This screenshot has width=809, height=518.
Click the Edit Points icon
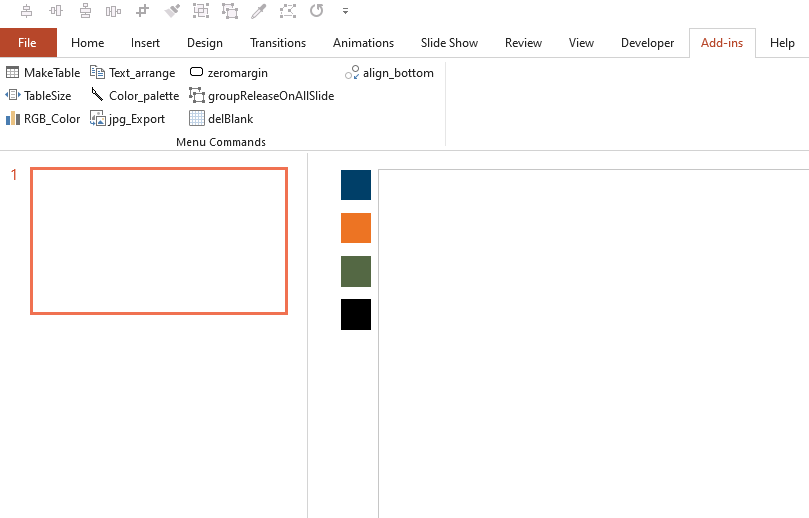click(x=288, y=11)
